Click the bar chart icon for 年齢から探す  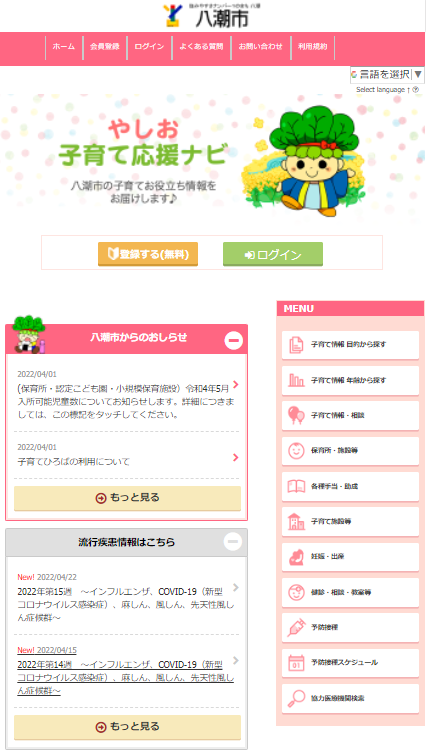[296, 380]
